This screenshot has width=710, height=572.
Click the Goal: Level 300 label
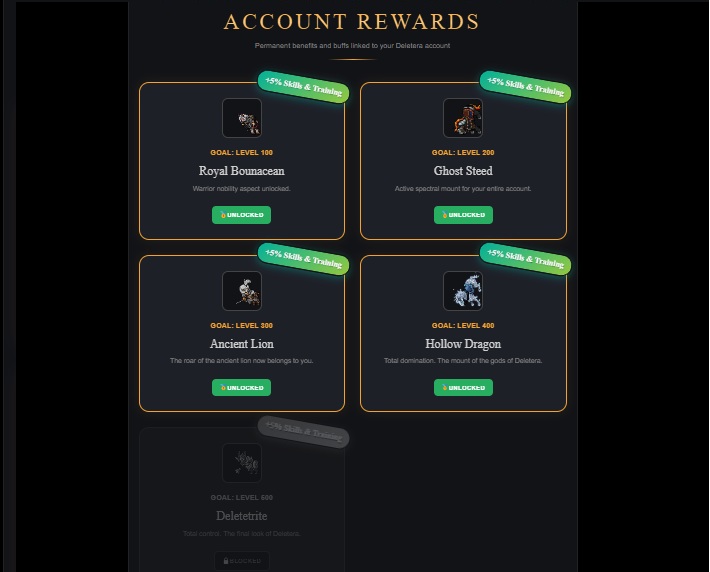click(x=241, y=325)
